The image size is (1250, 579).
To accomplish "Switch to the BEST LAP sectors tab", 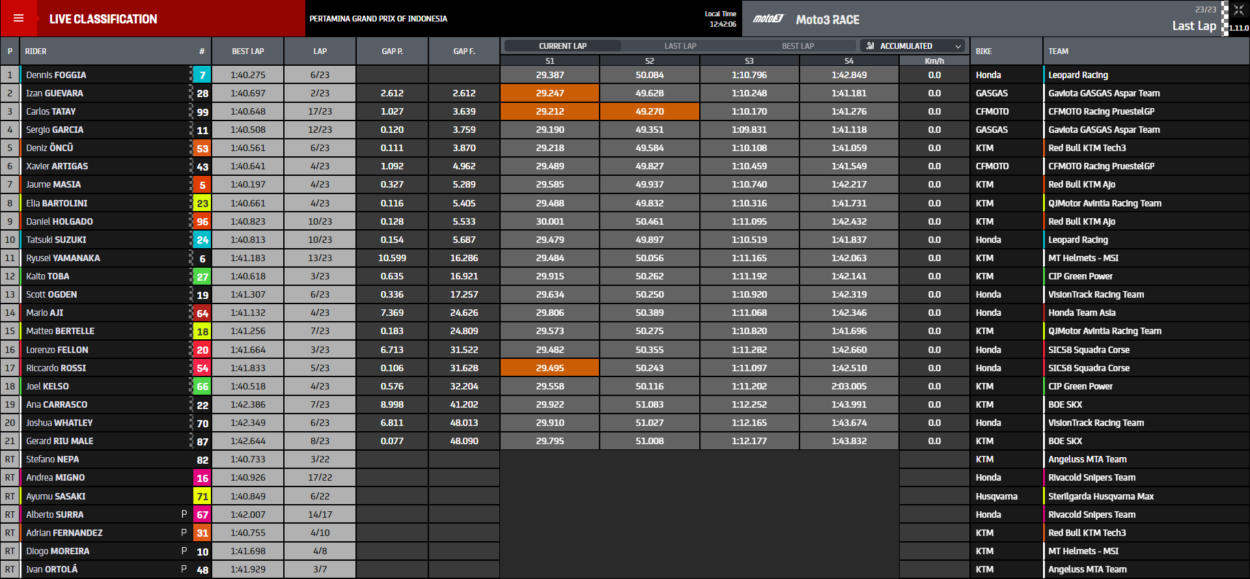I will 797,46.
